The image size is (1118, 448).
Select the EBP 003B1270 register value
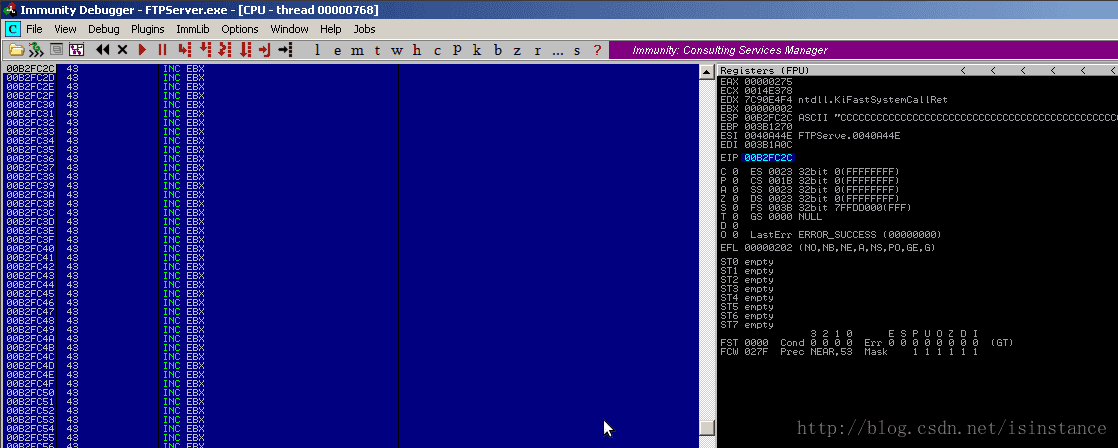[768, 126]
